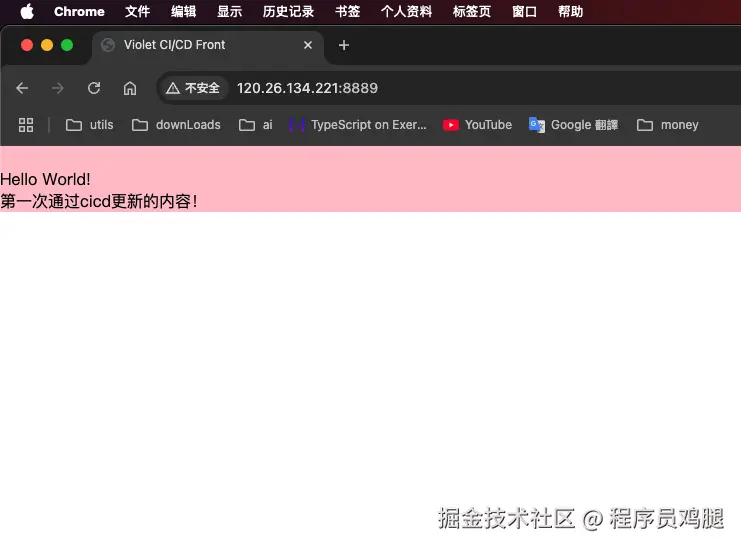
Task: Open the apps grid shortcut
Action: point(26,125)
